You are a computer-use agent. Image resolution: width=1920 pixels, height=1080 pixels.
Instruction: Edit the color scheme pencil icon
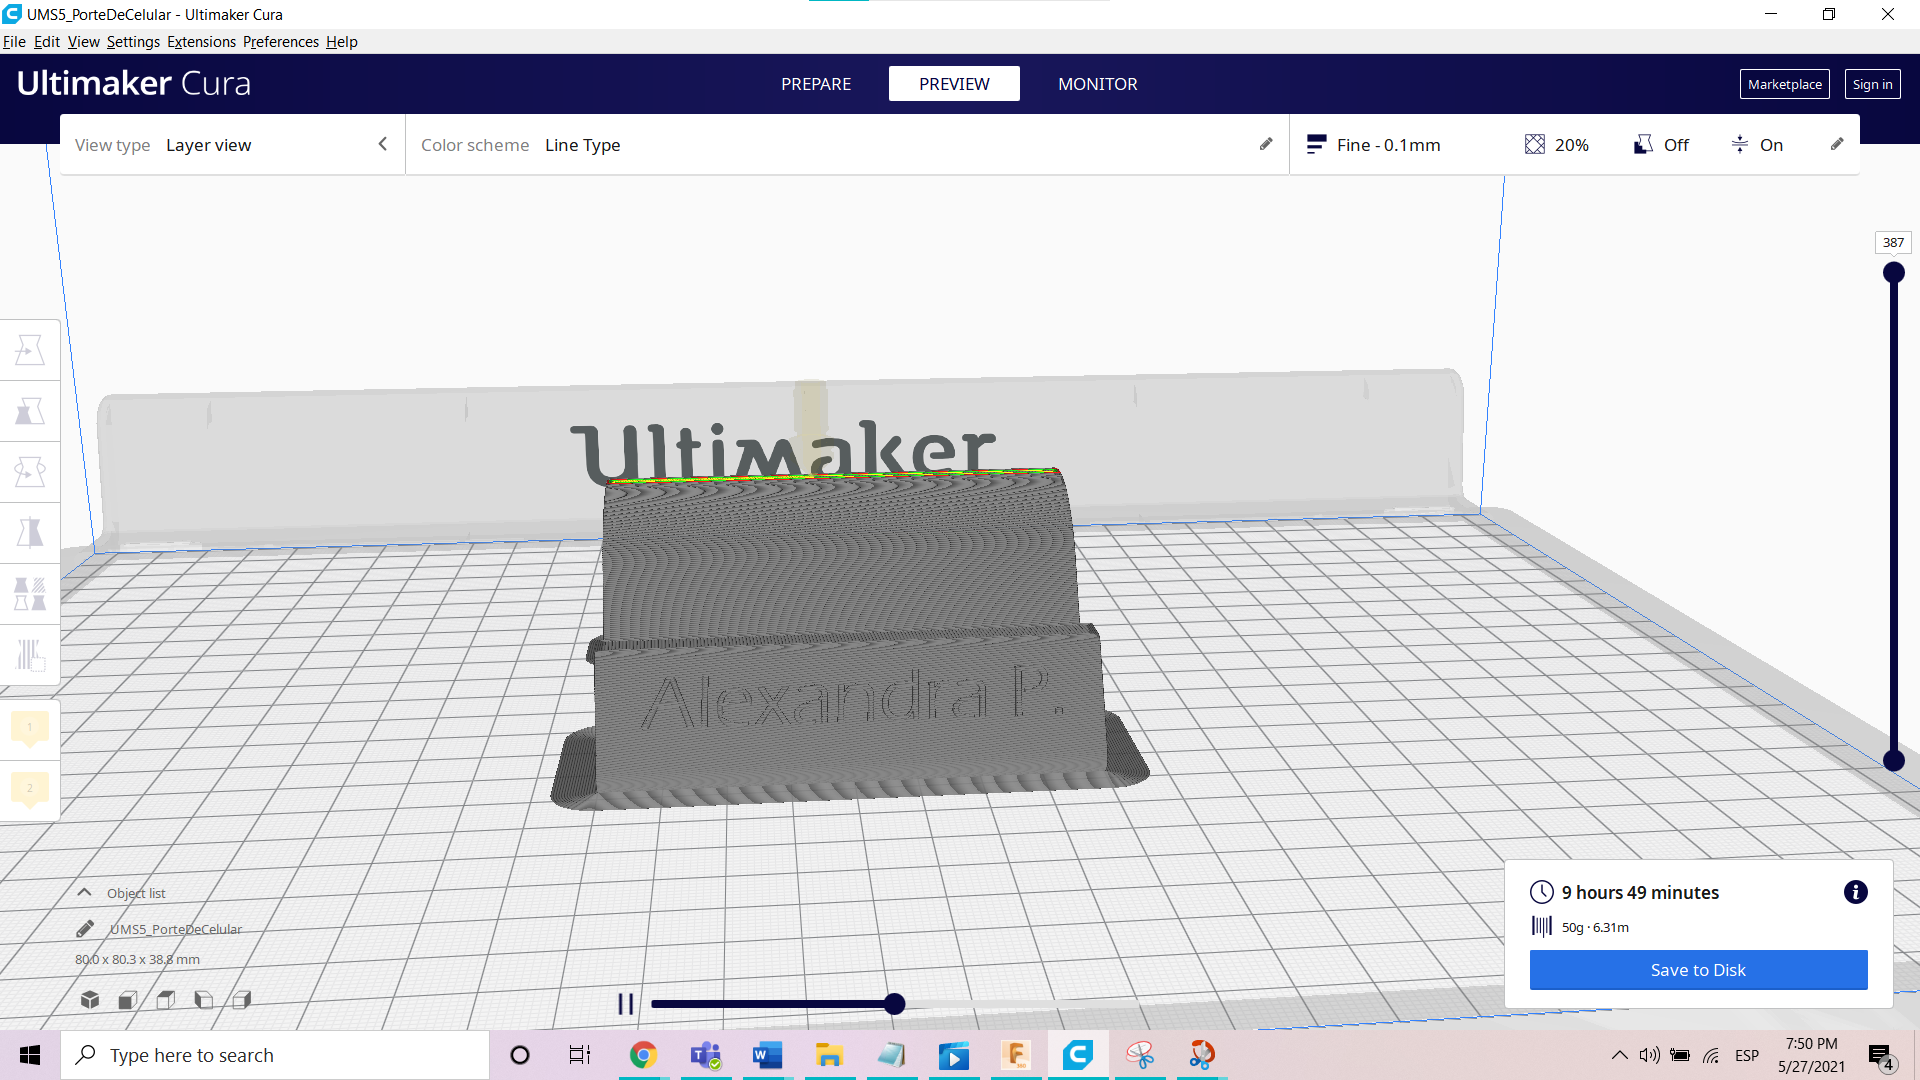click(1266, 144)
